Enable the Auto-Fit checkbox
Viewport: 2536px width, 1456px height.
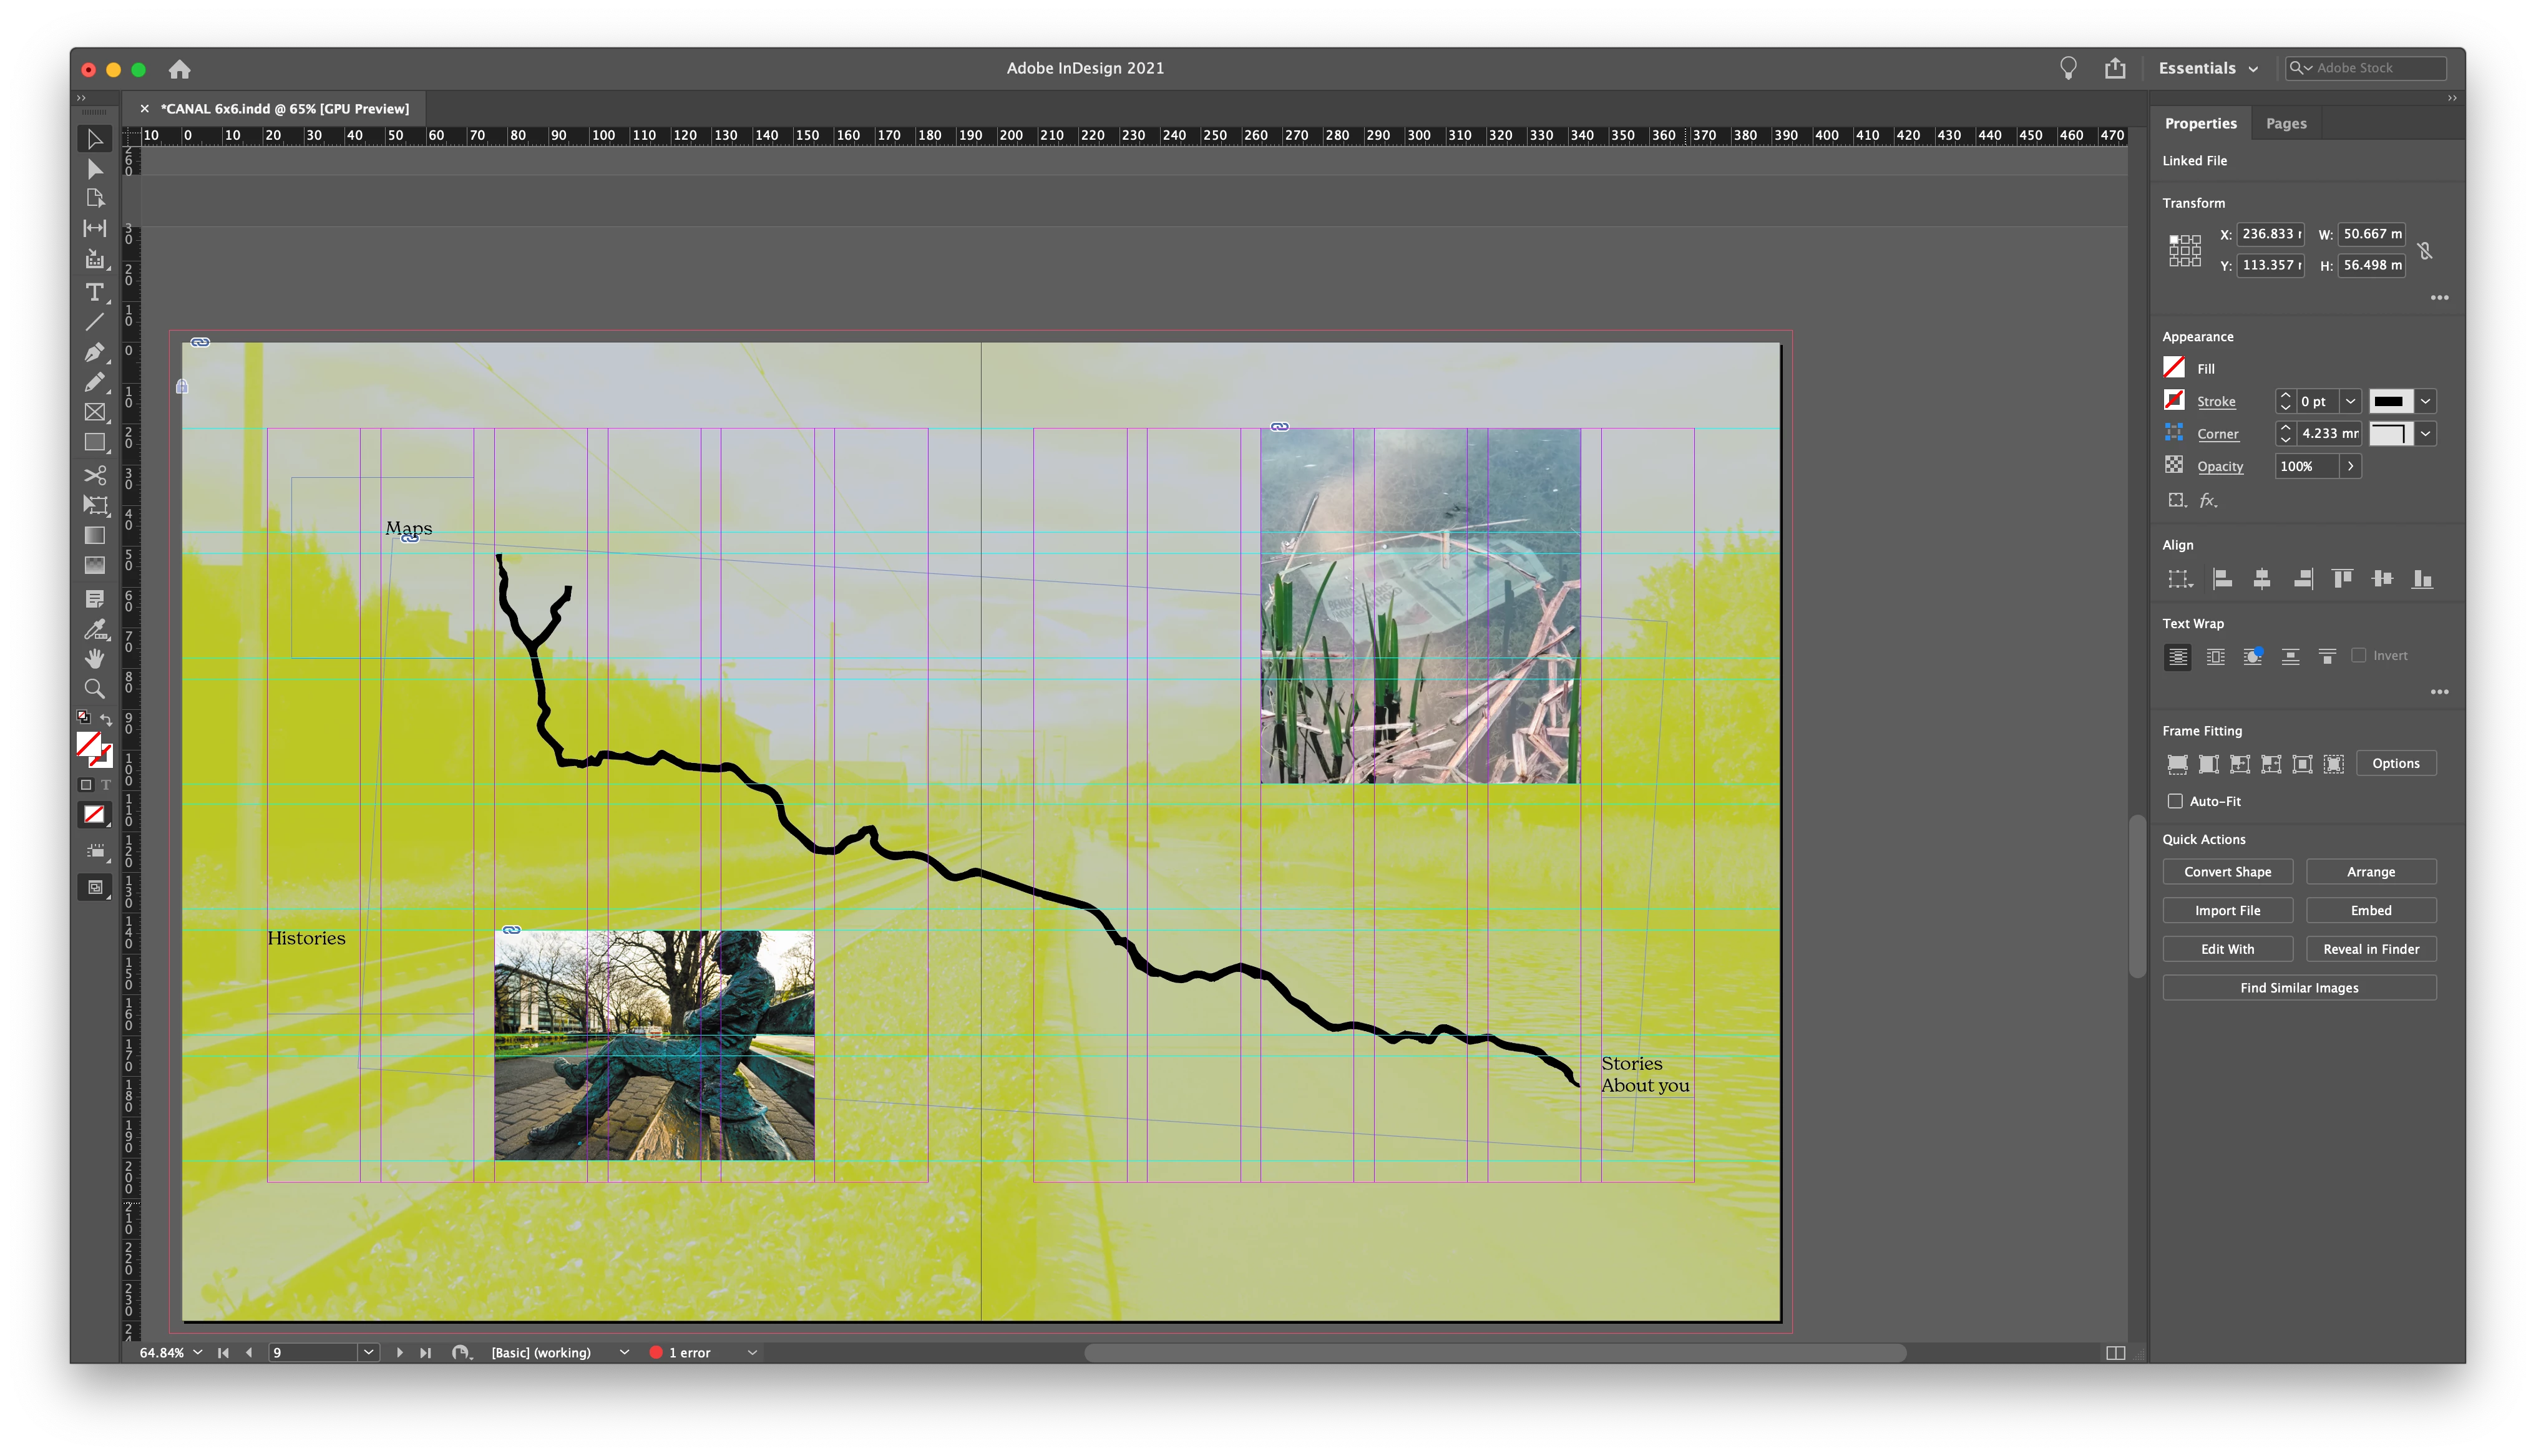(2175, 801)
